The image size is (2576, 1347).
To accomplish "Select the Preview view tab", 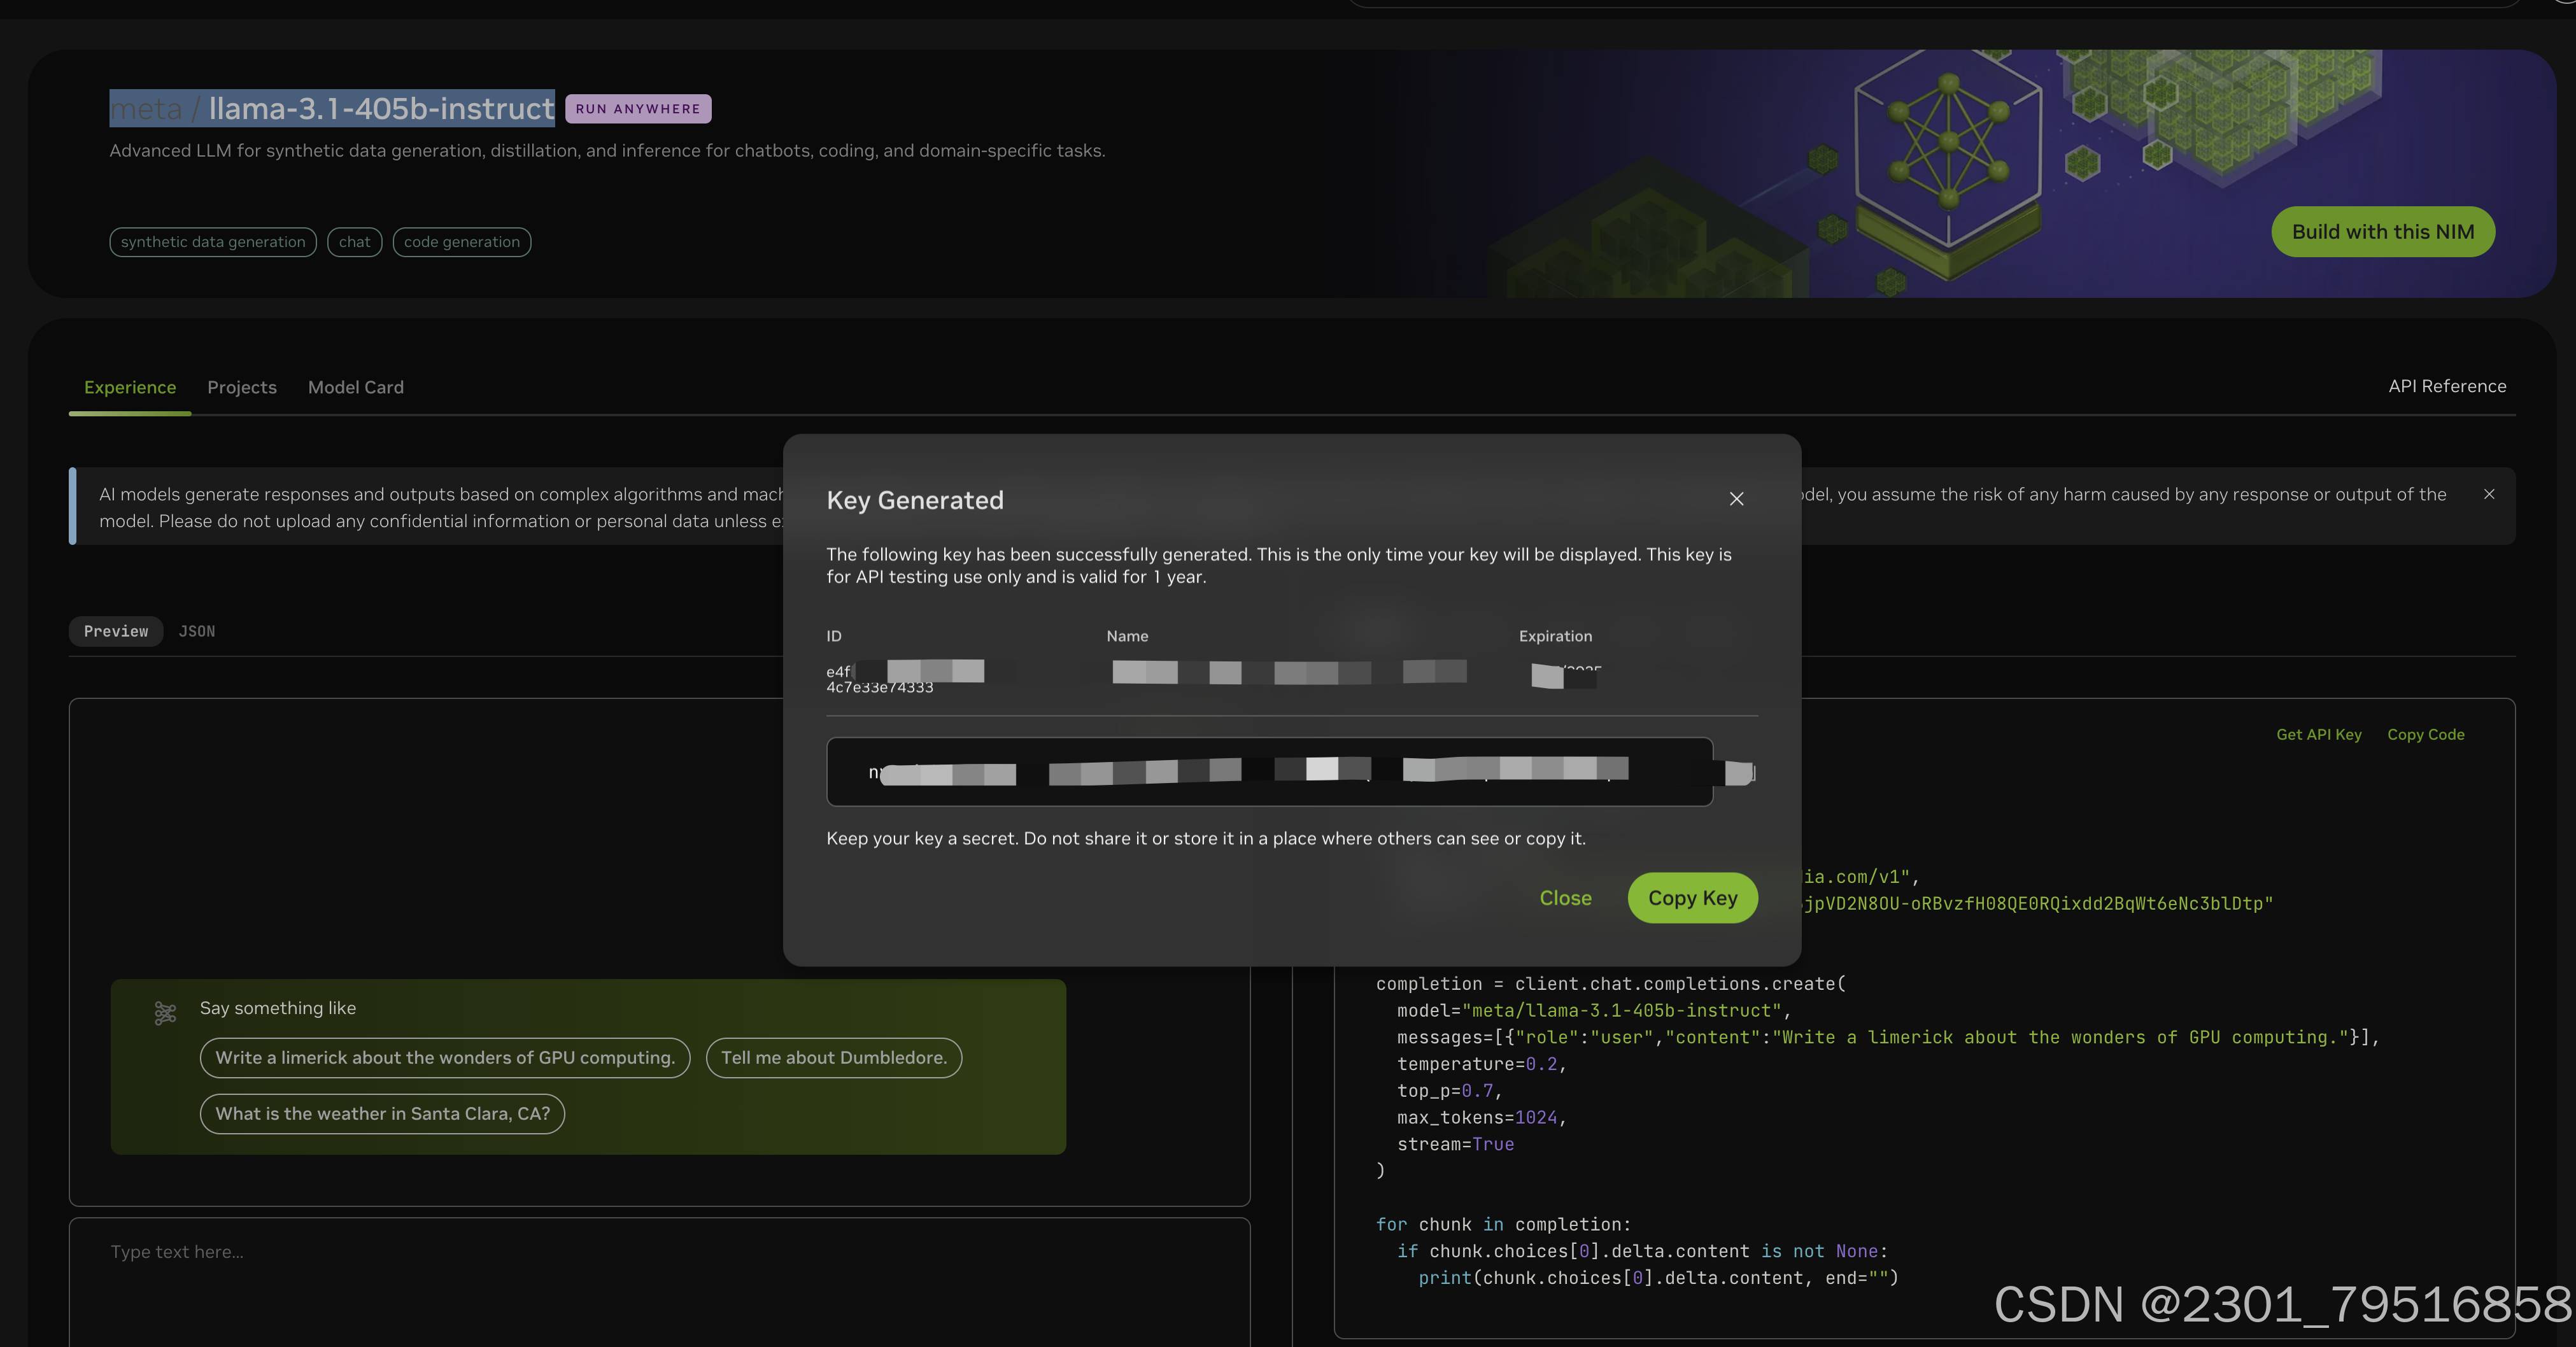I will (x=116, y=631).
